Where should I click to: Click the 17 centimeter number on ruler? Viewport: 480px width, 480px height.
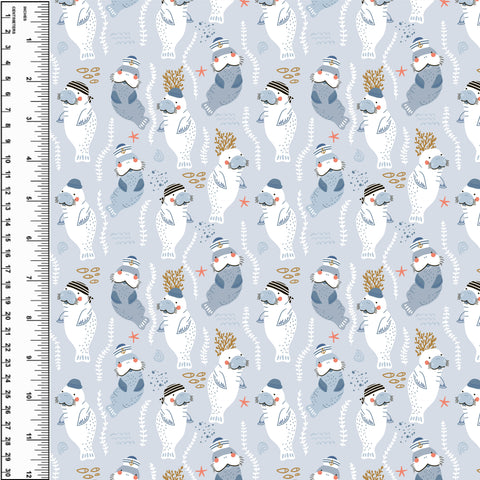7,269
